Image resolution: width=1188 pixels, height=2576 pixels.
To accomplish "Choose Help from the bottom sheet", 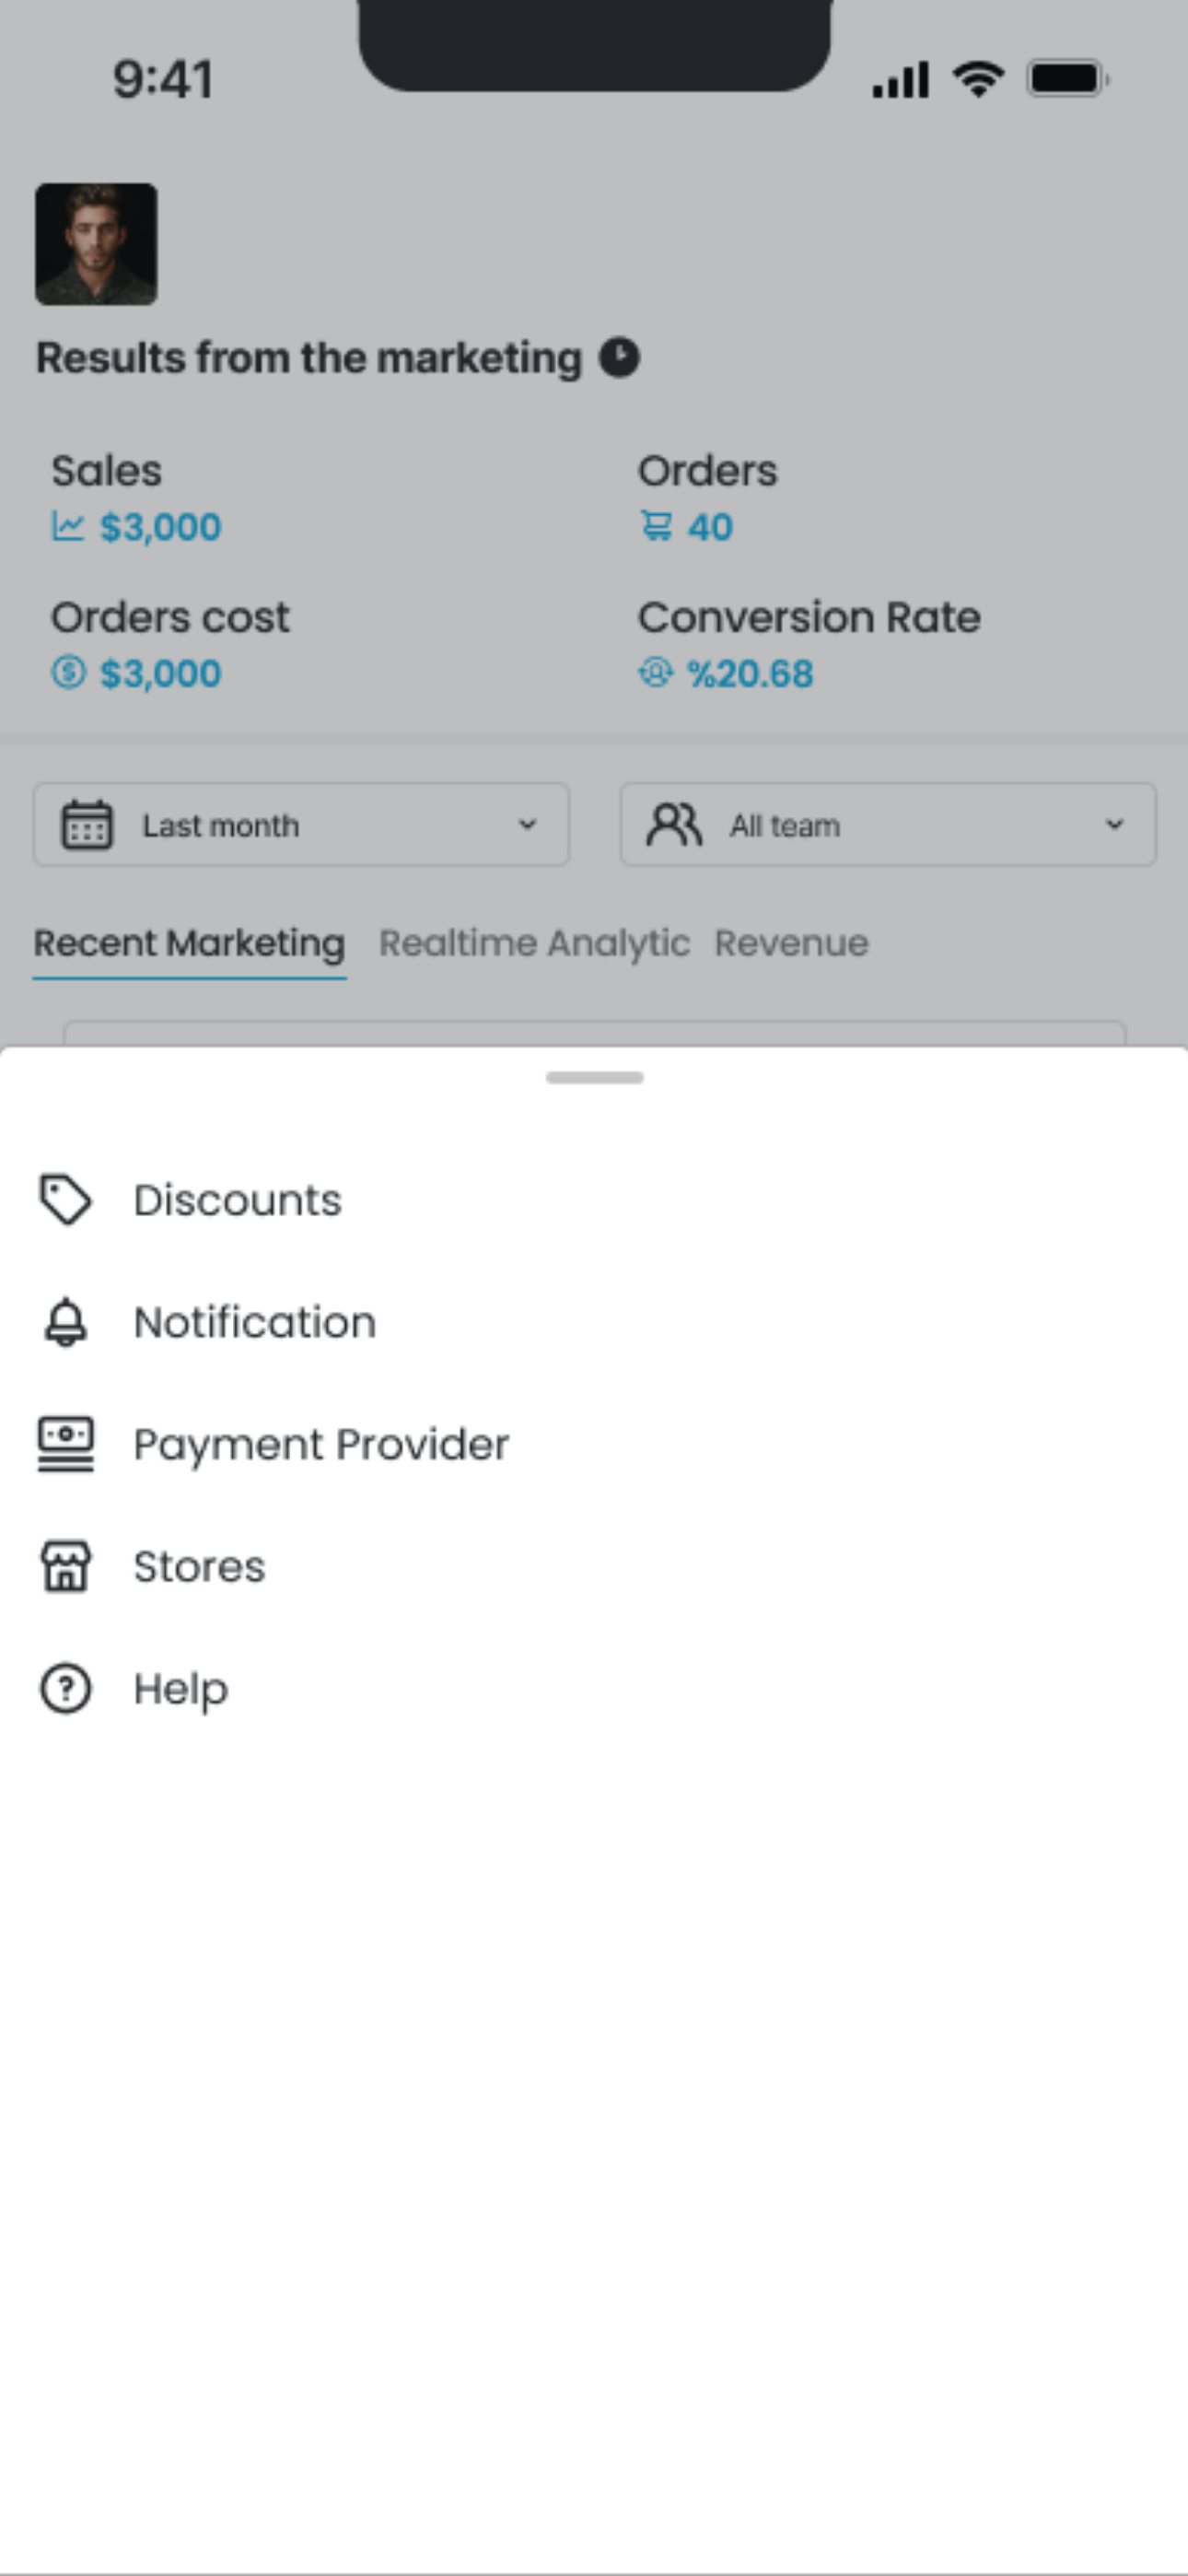I will tap(594, 1688).
